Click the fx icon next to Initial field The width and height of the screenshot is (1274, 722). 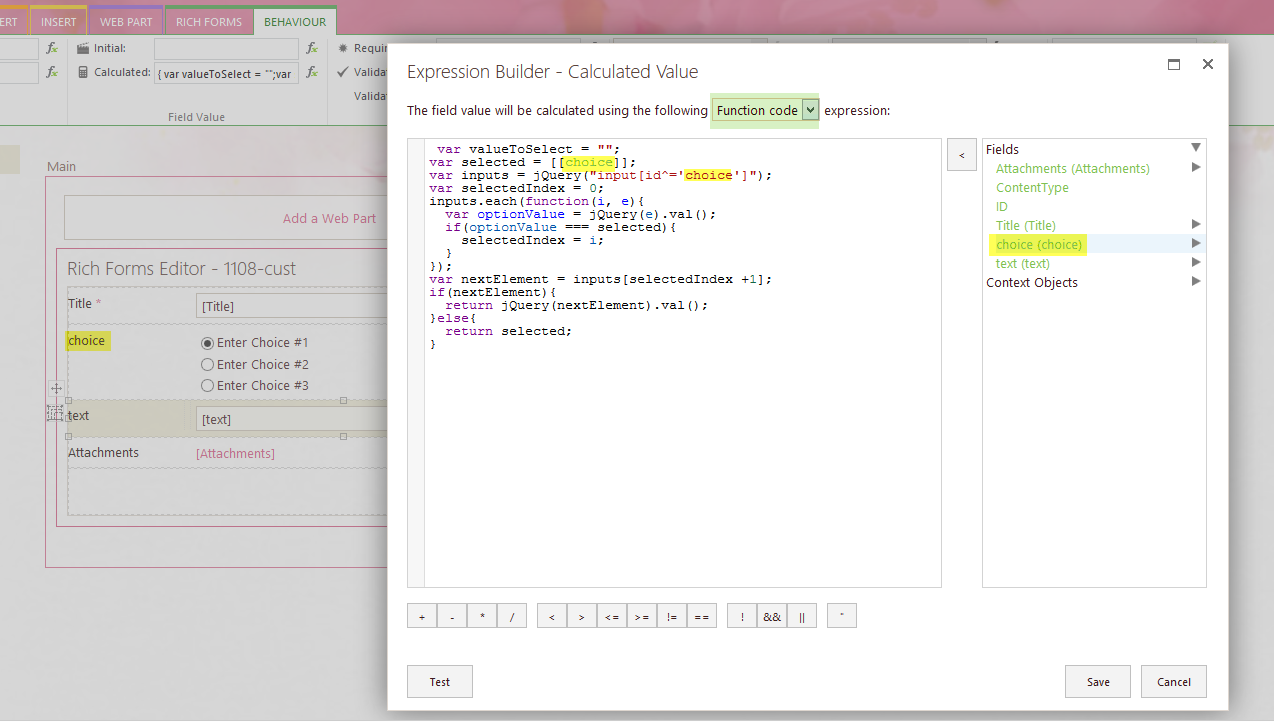pyautogui.click(x=312, y=48)
